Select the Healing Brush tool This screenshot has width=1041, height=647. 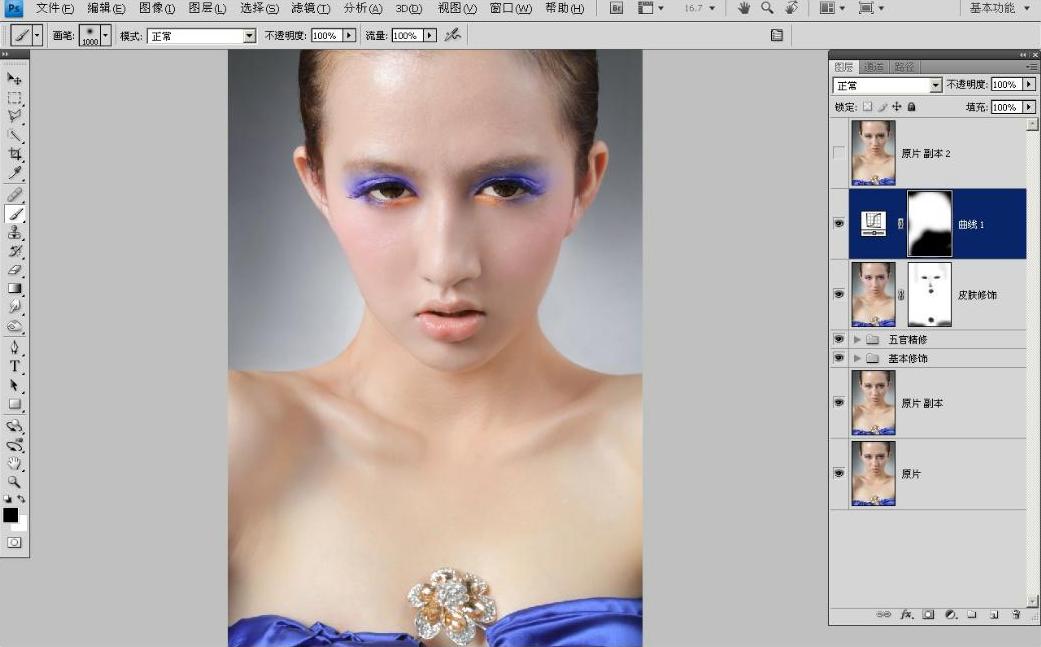14,194
